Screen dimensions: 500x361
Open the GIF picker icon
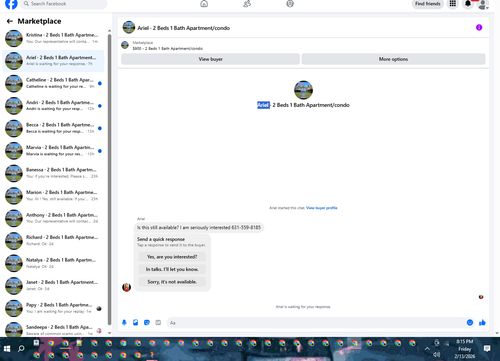pos(158,322)
